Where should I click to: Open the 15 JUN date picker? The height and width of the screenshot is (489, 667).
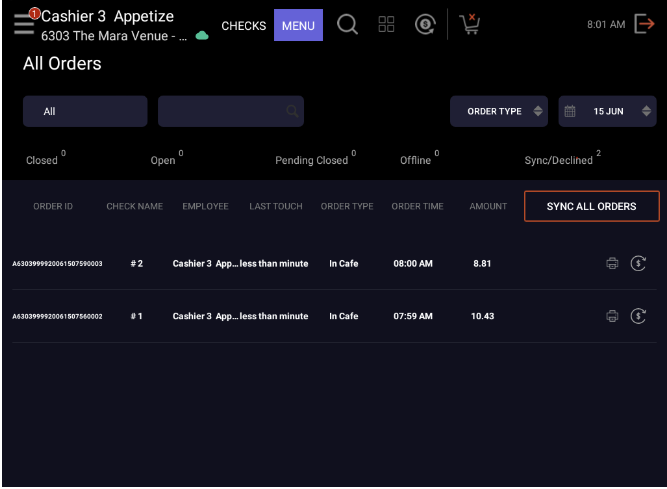click(x=607, y=111)
